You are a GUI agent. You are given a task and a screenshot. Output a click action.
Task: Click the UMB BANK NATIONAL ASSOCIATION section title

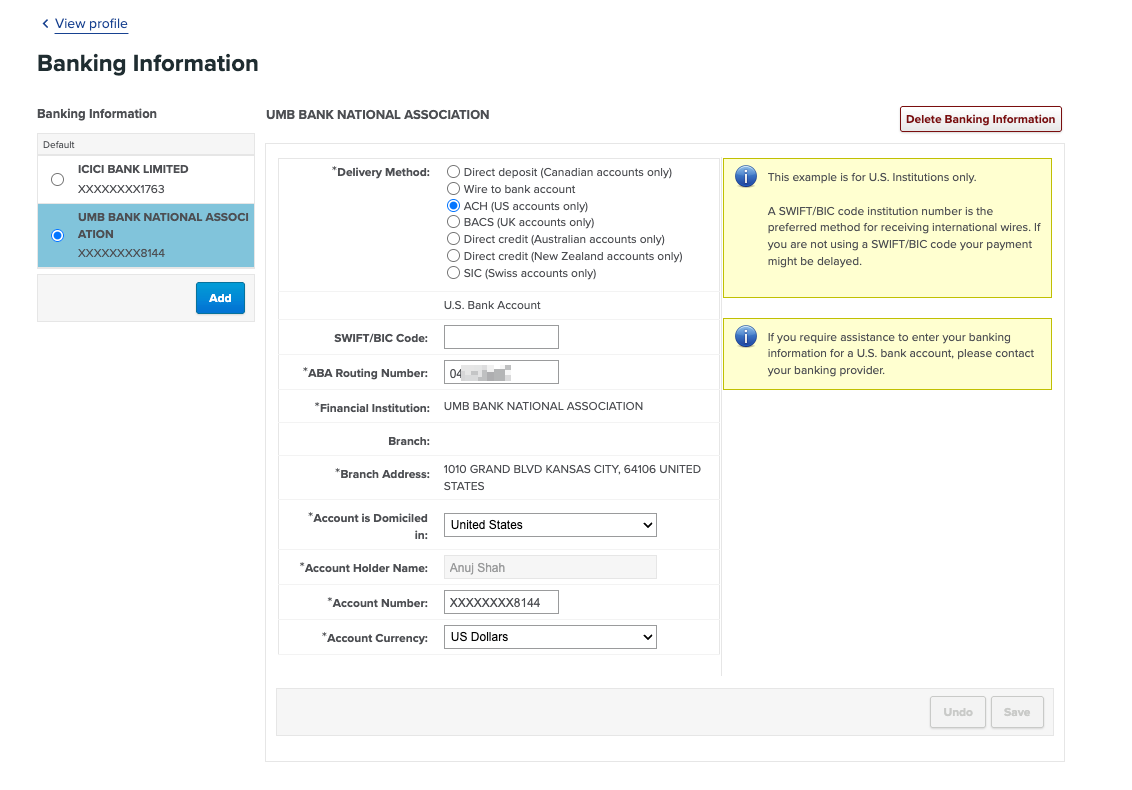[x=378, y=115]
